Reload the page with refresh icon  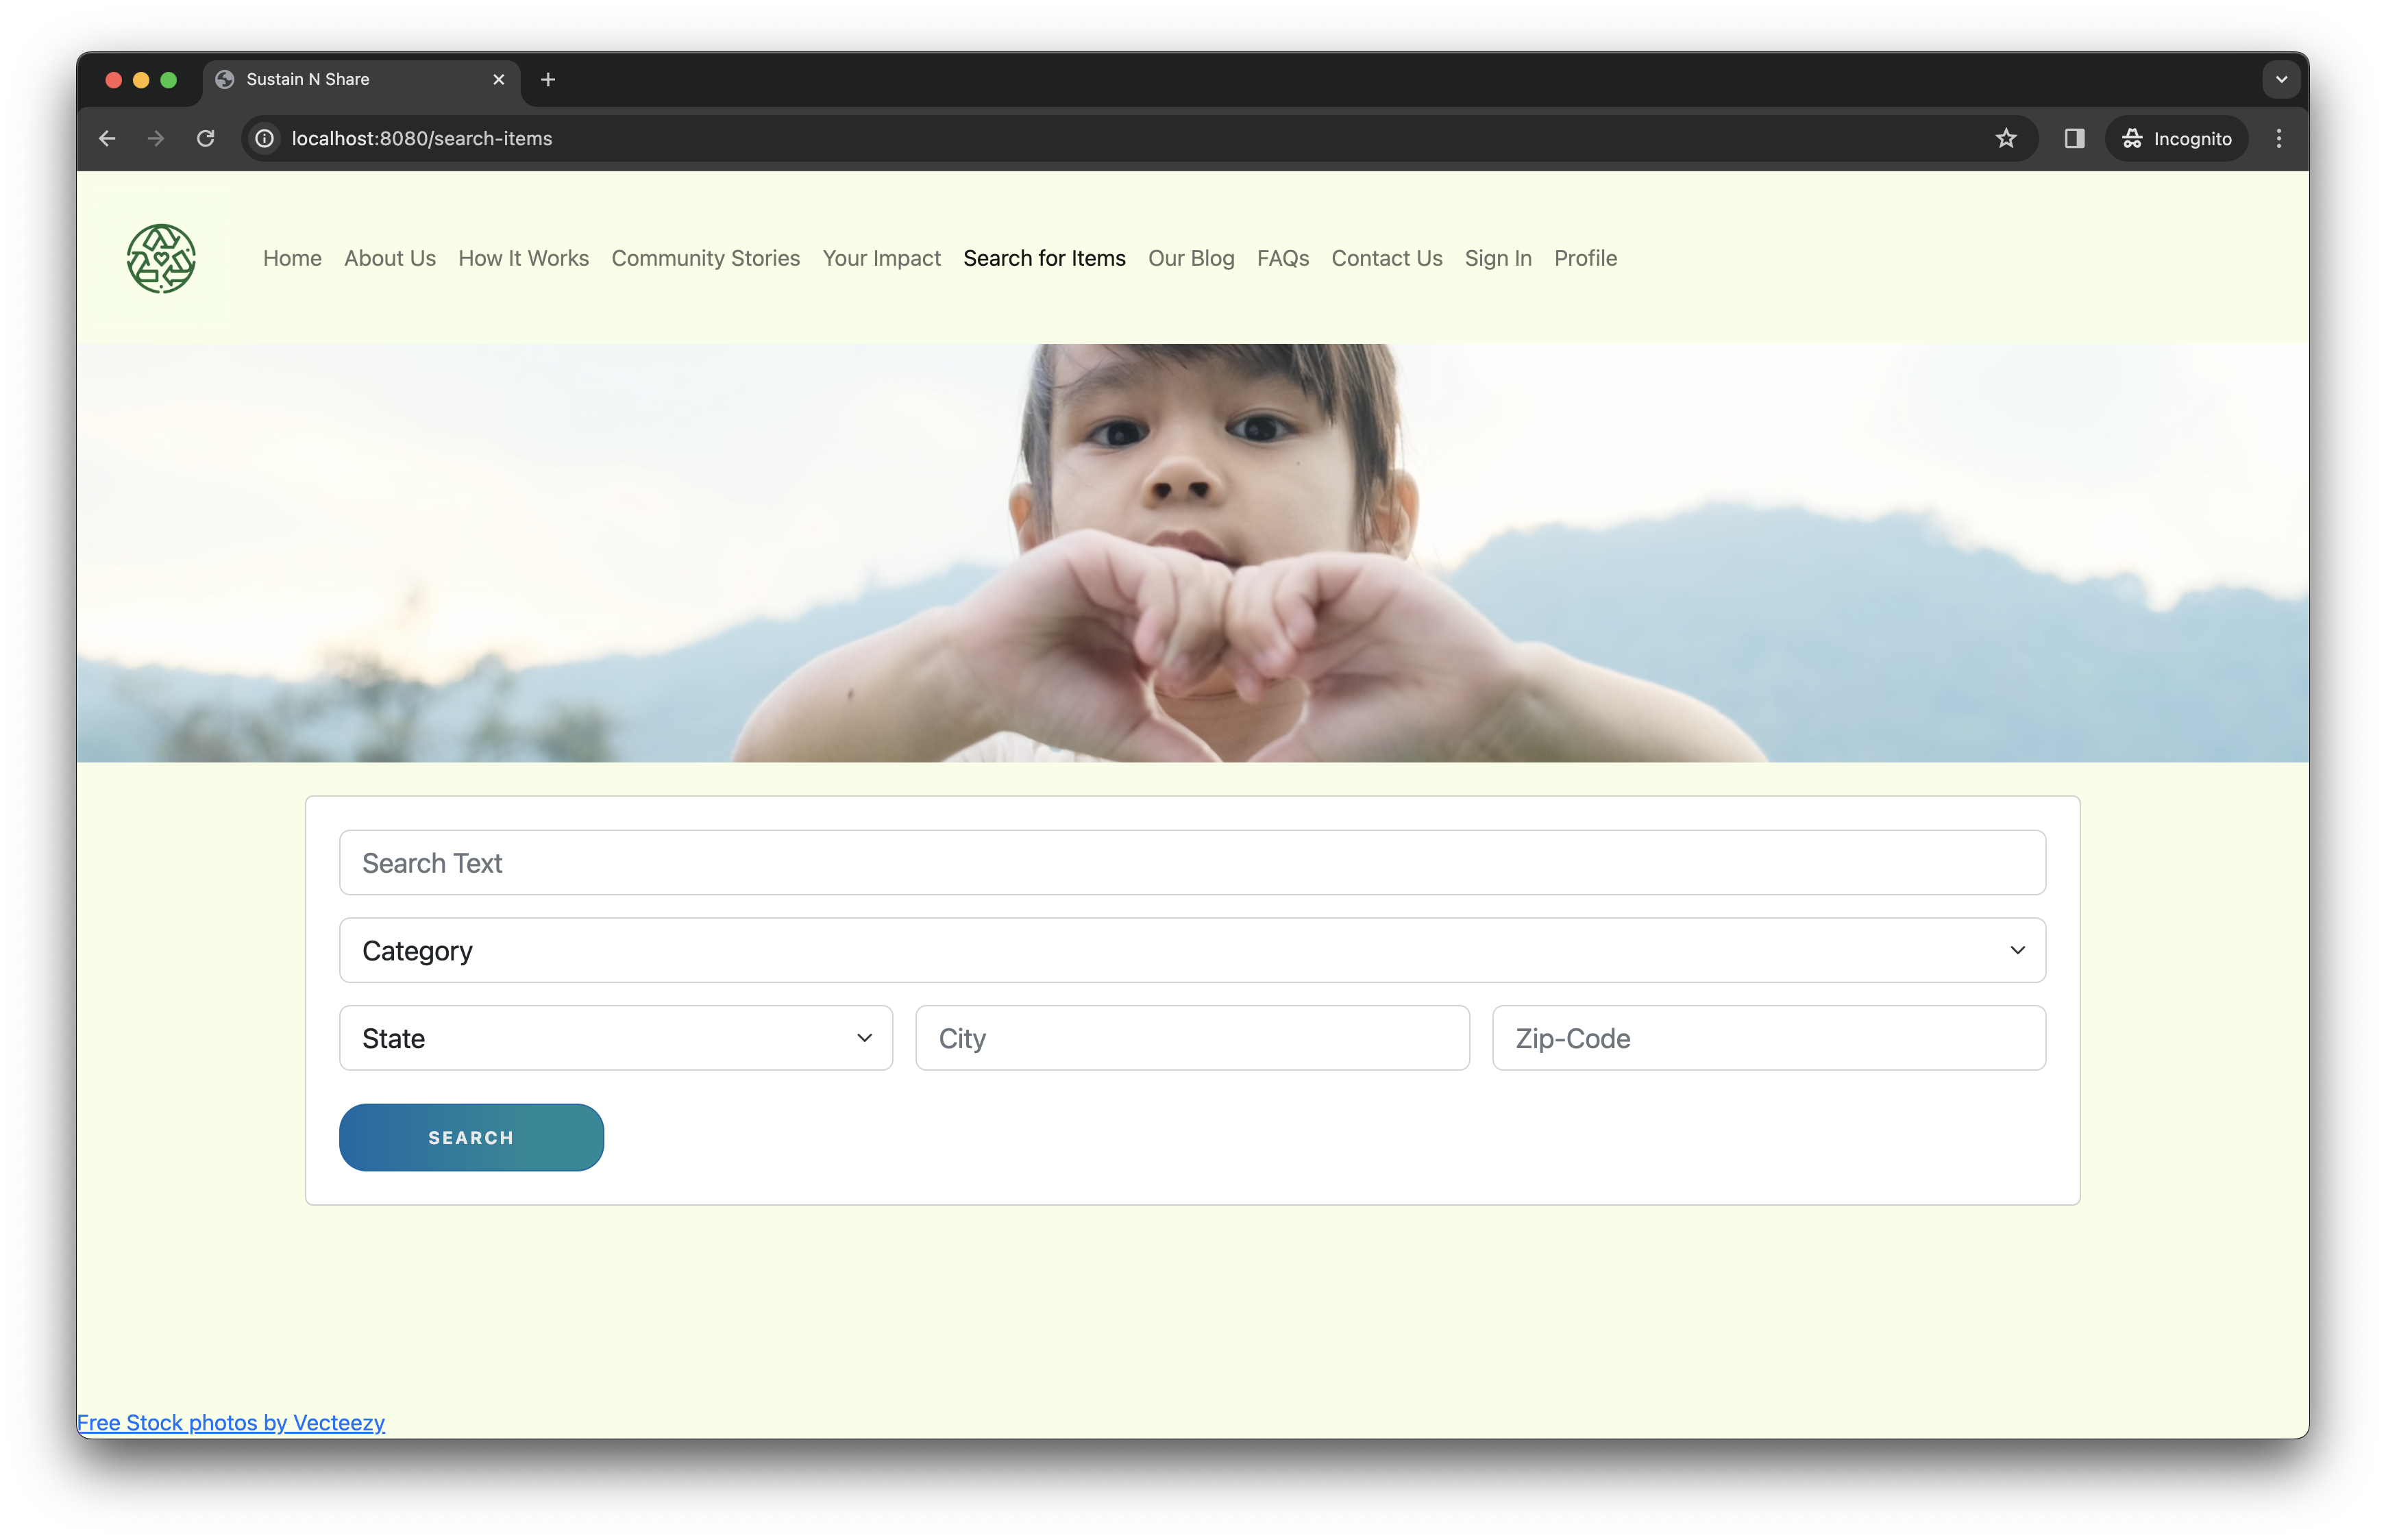tap(205, 139)
